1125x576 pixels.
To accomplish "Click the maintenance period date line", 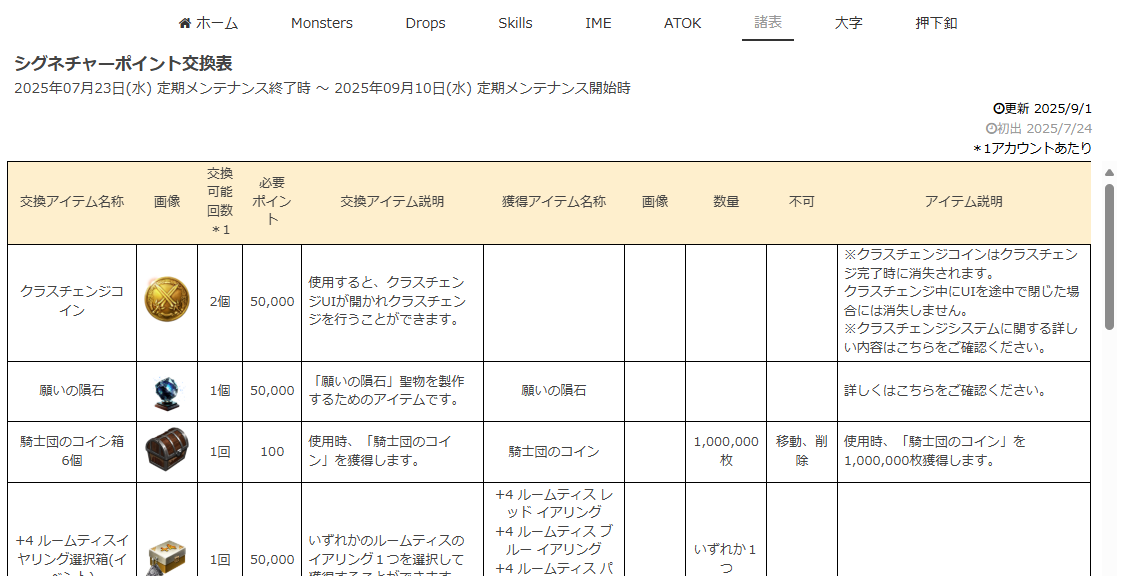I will point(322,88).
